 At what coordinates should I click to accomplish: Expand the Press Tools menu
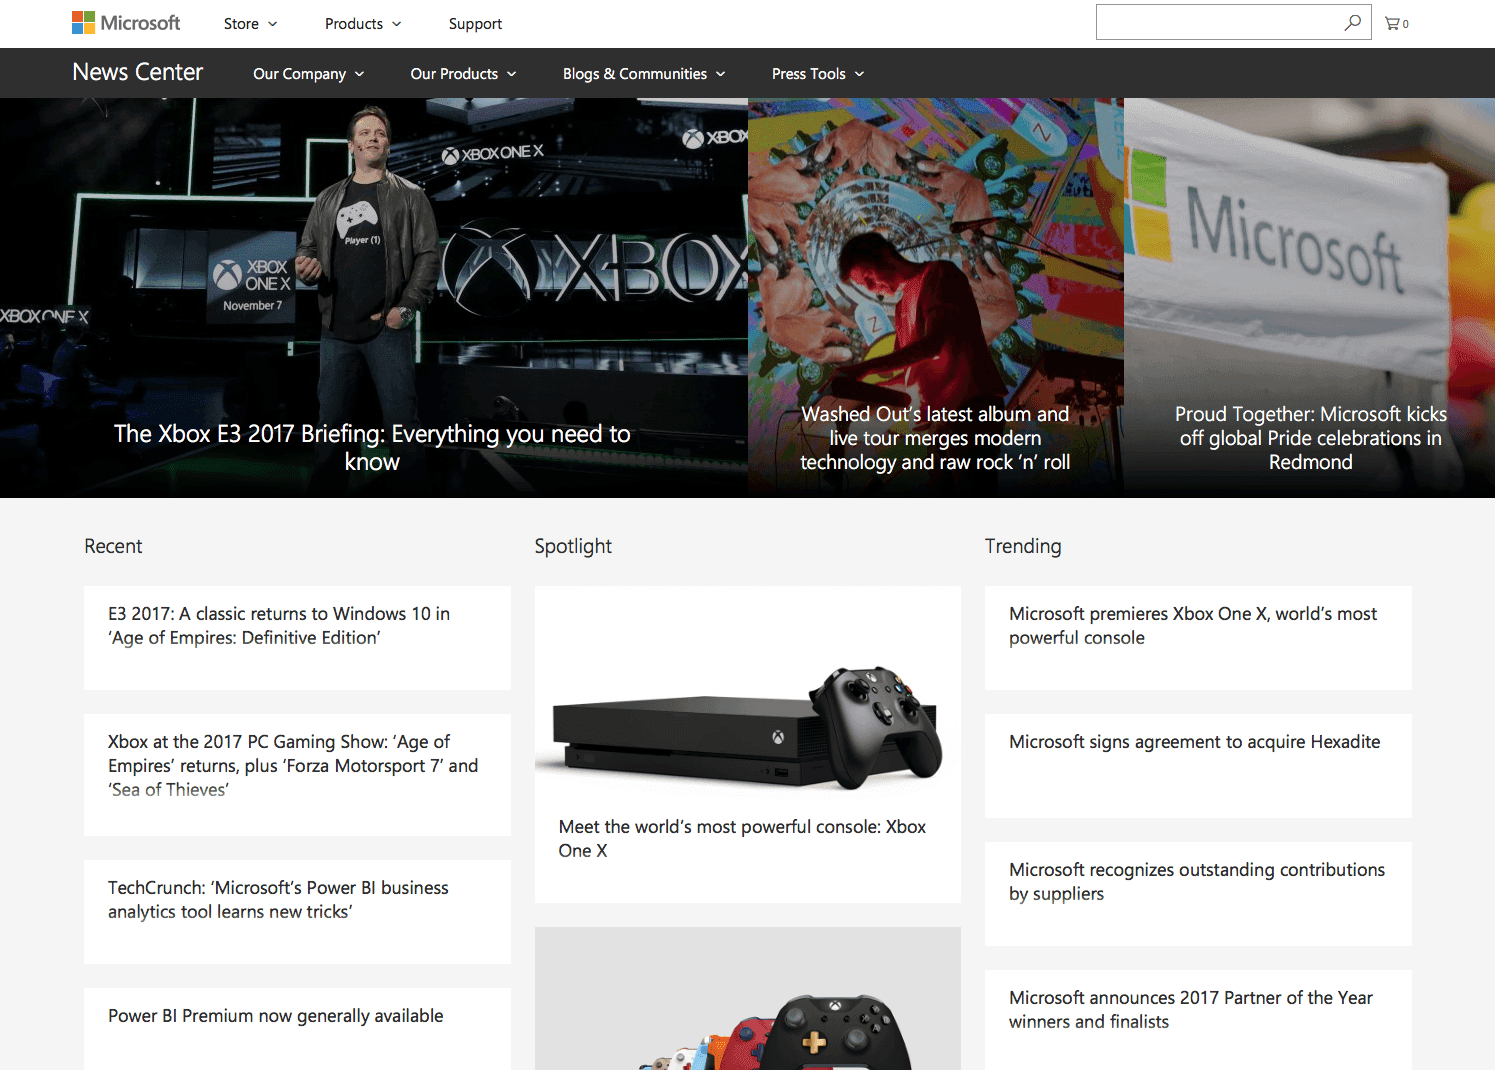pyautogui.click(x=817, y=74)
